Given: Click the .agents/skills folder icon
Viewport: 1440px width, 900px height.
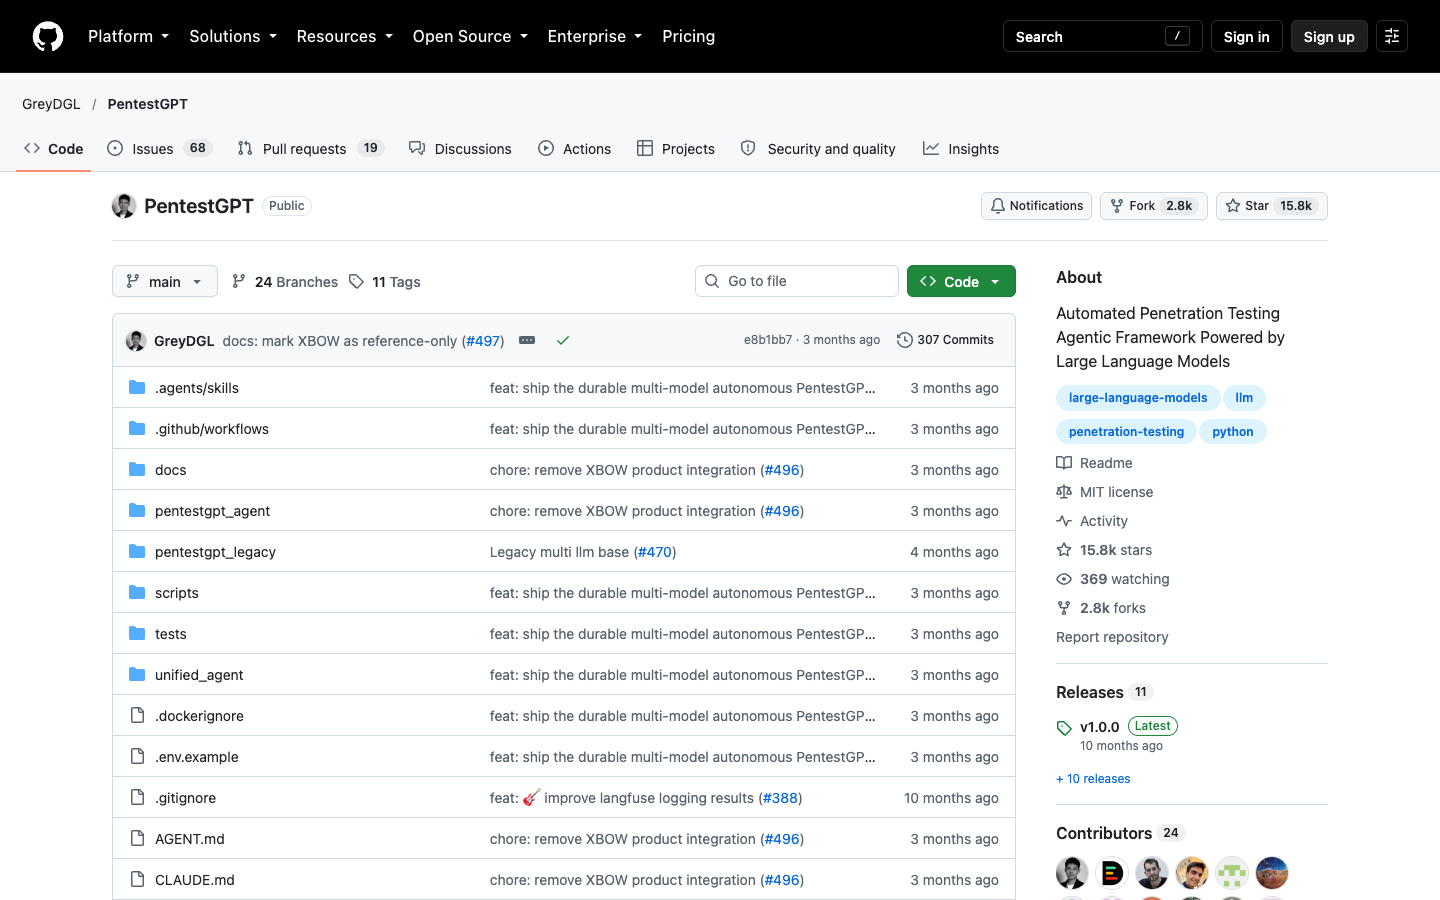Looking at the screenshot, I should [x=137, y=388].
